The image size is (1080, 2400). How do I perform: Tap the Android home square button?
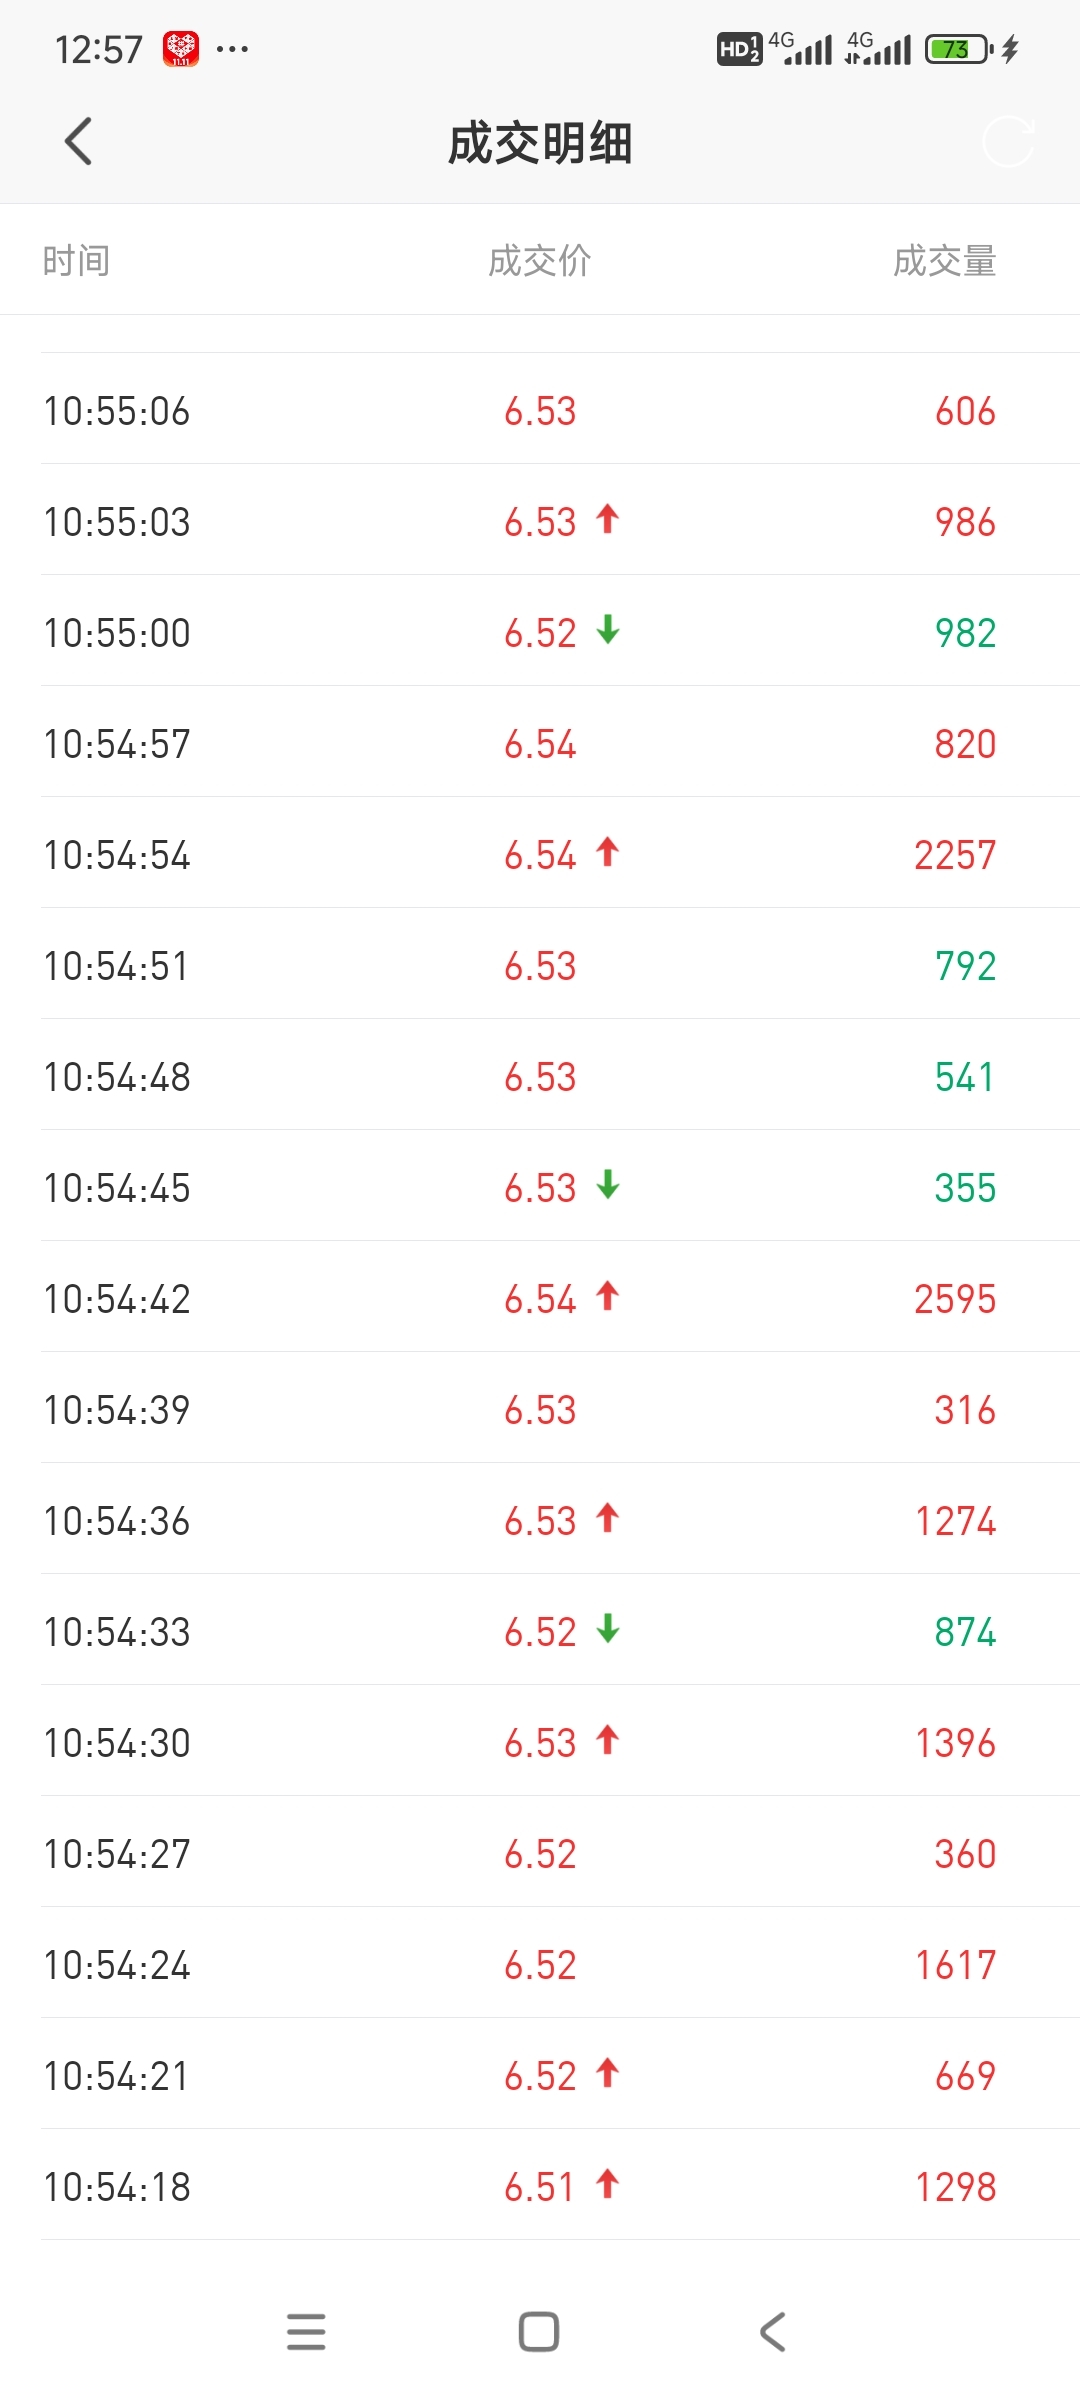[x=539, y=2331]
